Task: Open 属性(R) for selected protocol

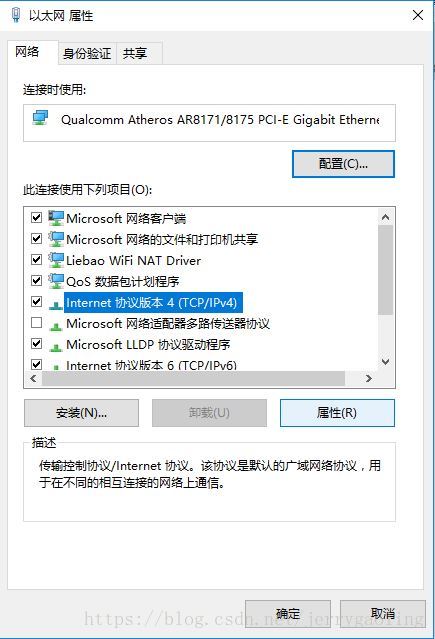Action: 337,413
